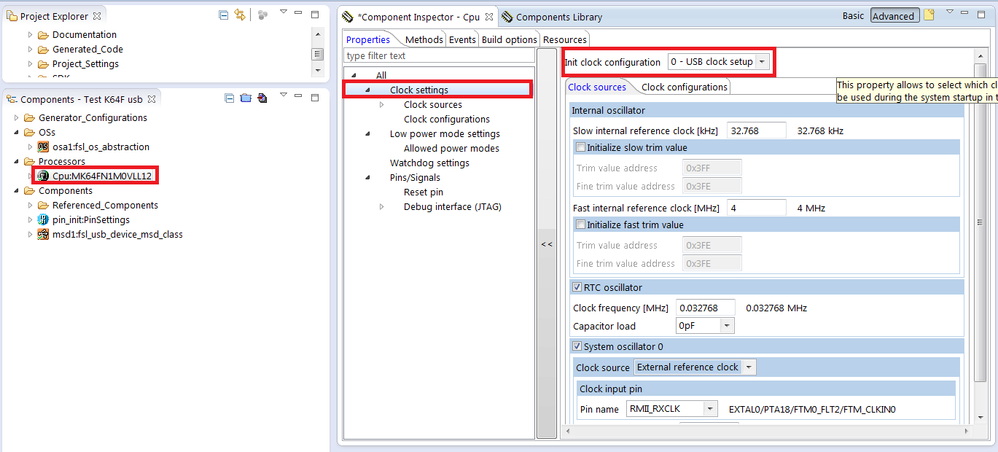Uncheck the System oscillator 0 checkbox
Viewport: 998px width, 452px height.
pos(577,346)
